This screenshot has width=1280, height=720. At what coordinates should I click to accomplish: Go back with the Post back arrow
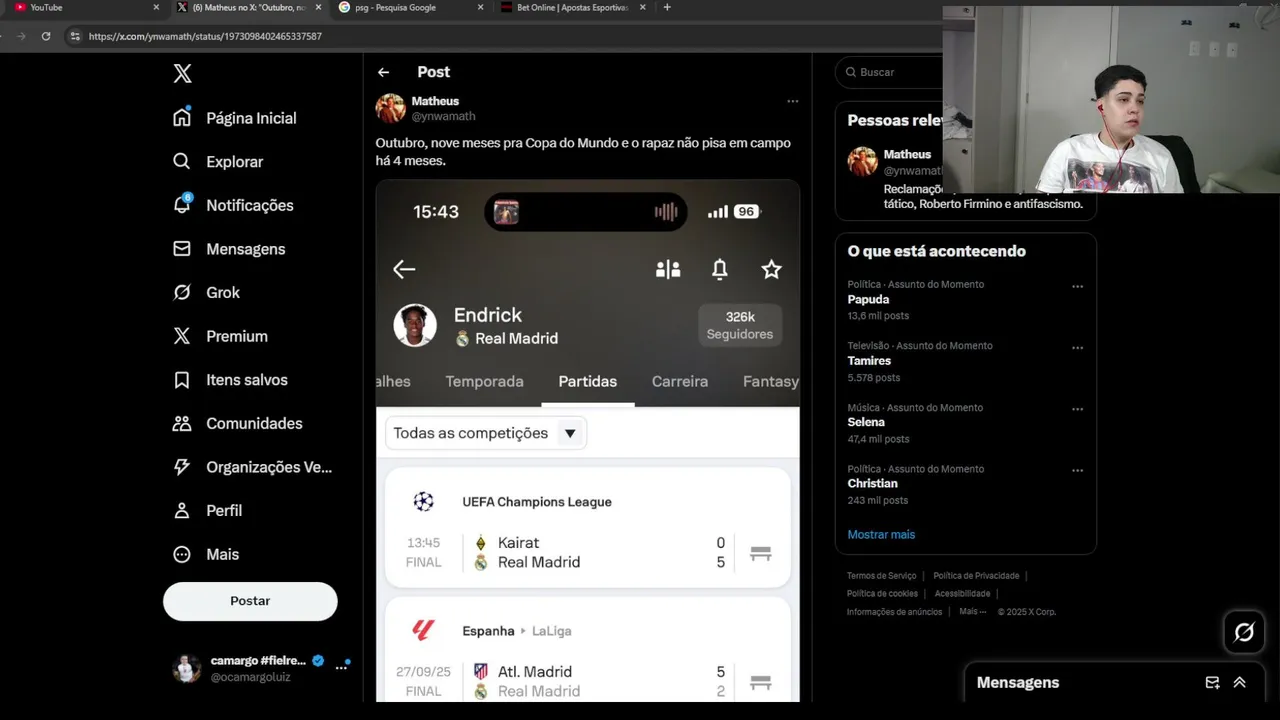point(383,72)
